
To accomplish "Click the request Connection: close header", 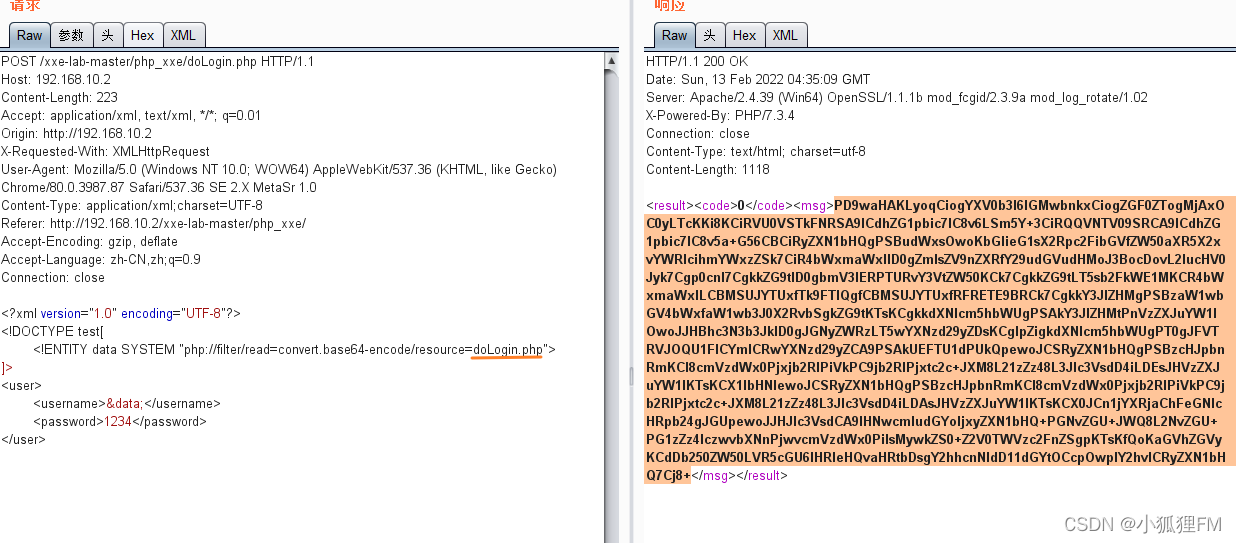I will 53,278.
